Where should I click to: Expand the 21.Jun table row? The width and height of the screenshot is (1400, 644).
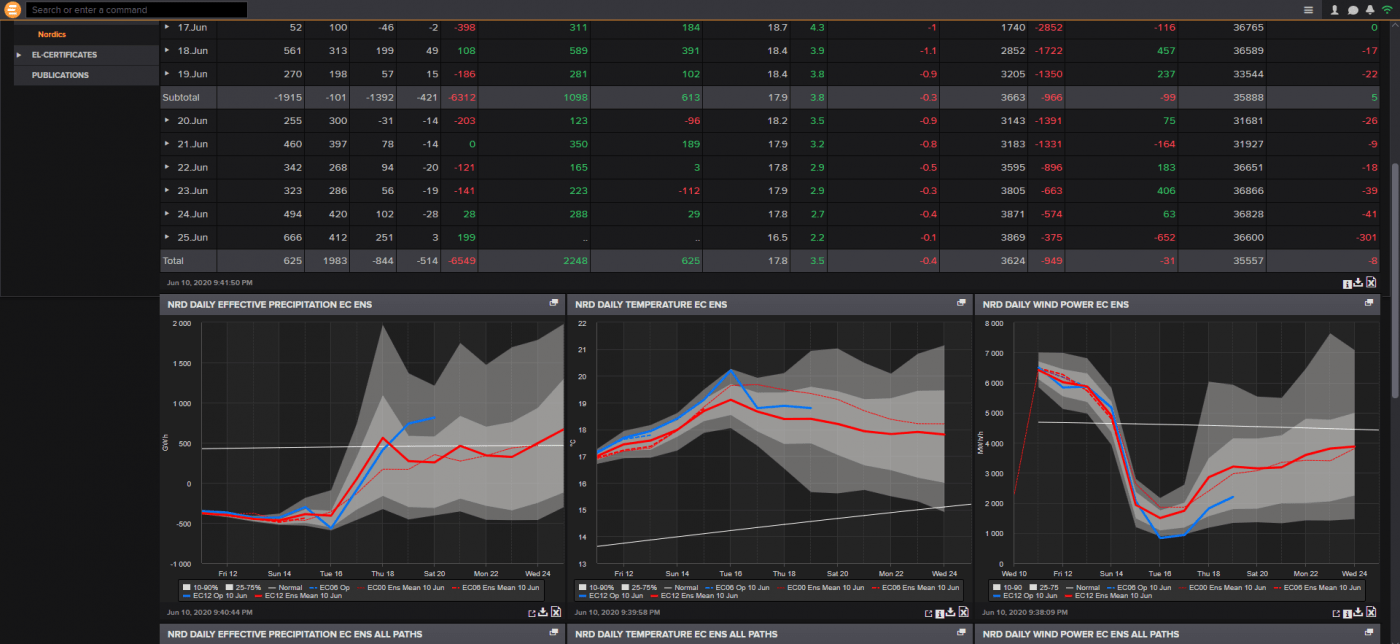click(168, 144)
